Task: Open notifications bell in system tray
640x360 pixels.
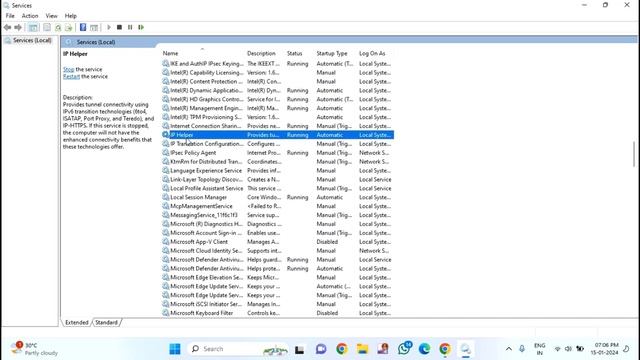Action: (x=627, y=349)
